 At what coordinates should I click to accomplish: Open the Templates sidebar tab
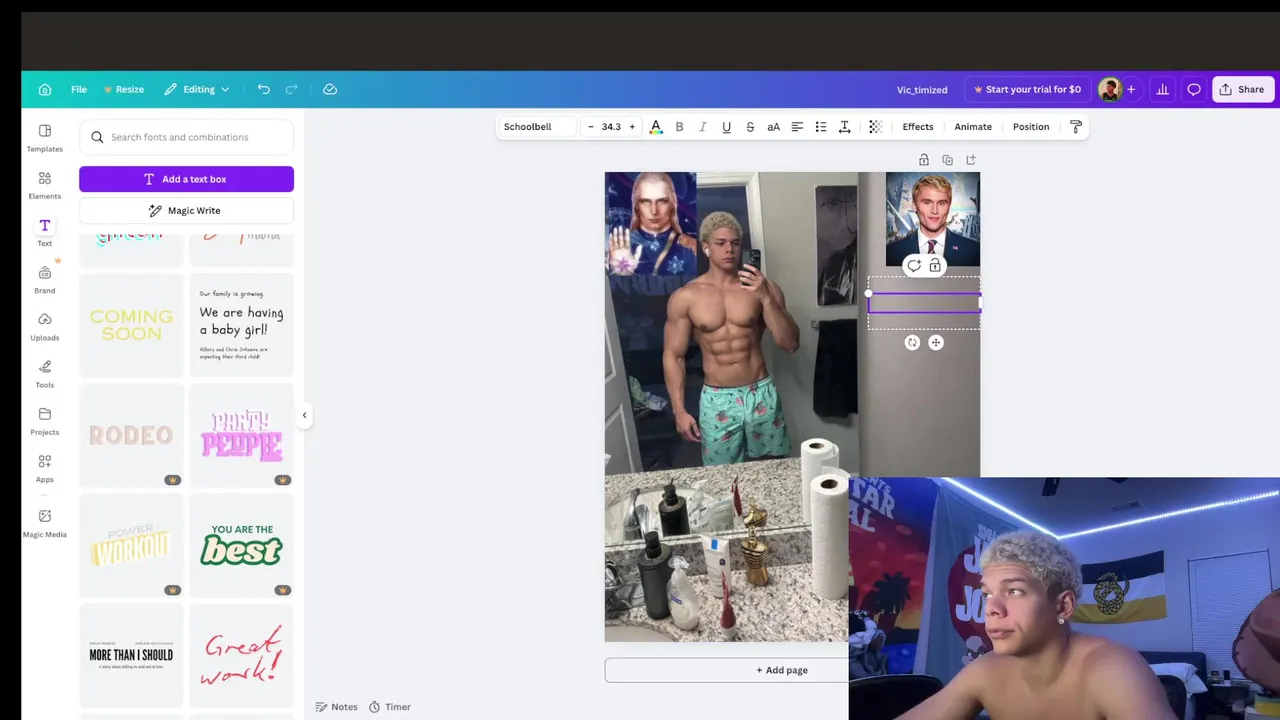pyautogui.click(x=45, y=138)
